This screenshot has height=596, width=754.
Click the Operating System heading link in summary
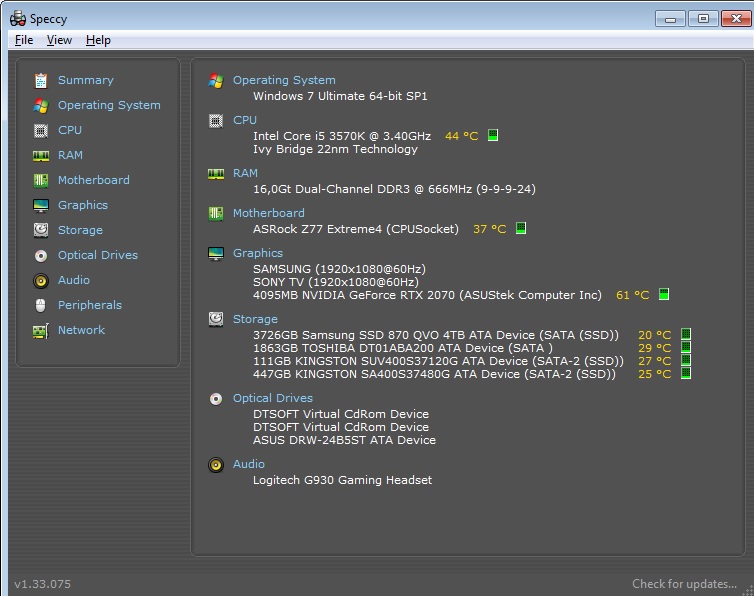[x=284, y=80]
